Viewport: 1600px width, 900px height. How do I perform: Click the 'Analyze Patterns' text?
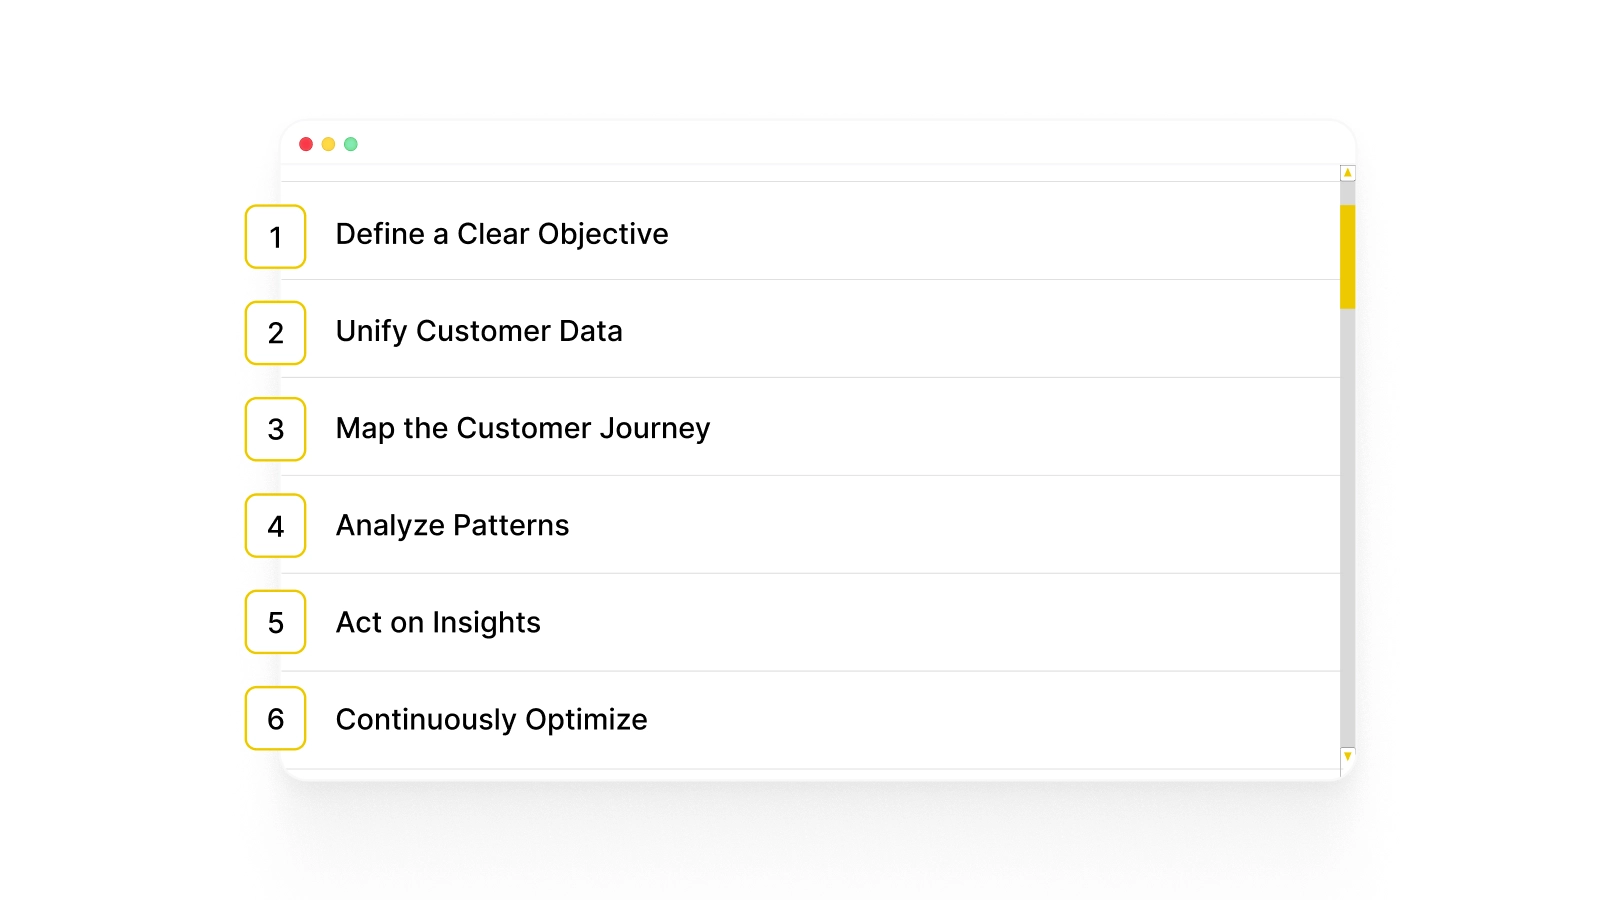(452, 525)
